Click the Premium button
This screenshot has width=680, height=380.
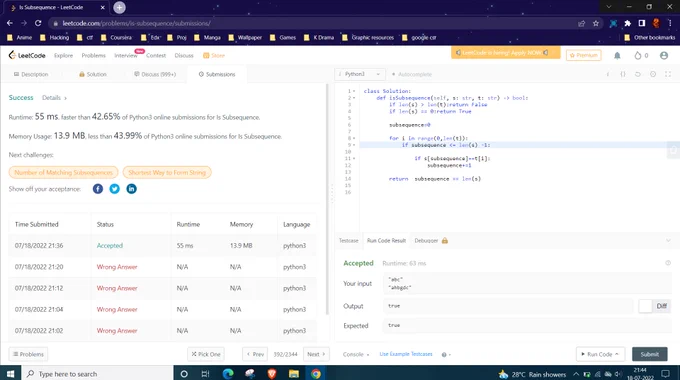584,55
